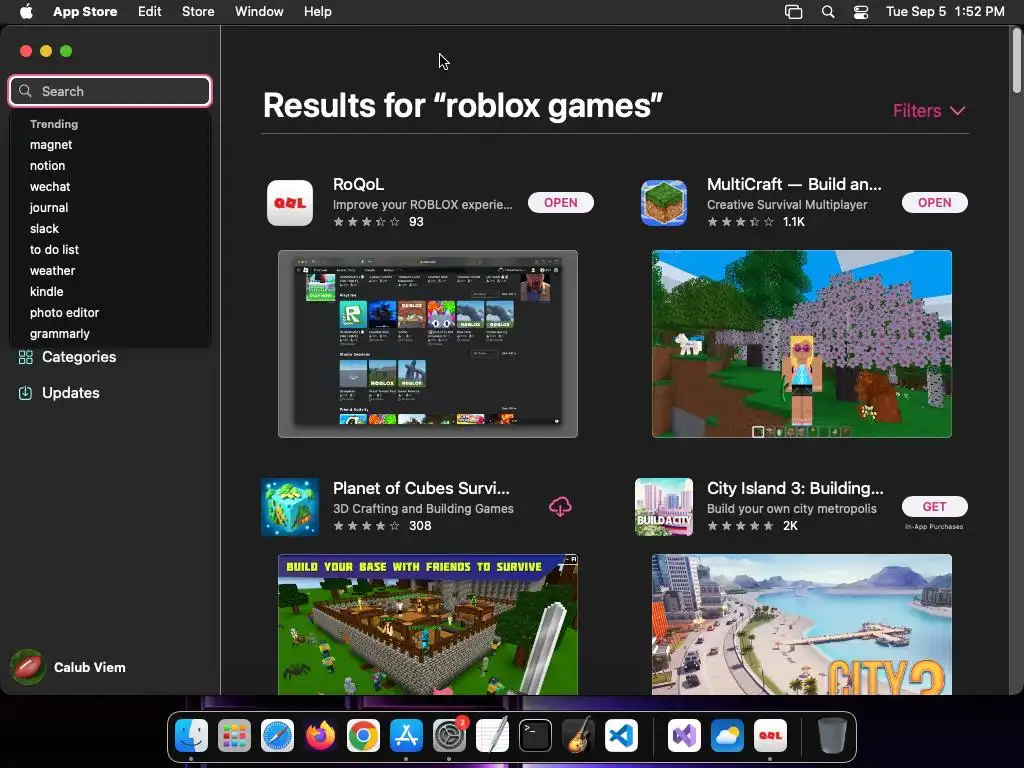Open the MultiCraft grass block icon
The width and height of the screenshot is (1024, 768).
coord(664,203)
